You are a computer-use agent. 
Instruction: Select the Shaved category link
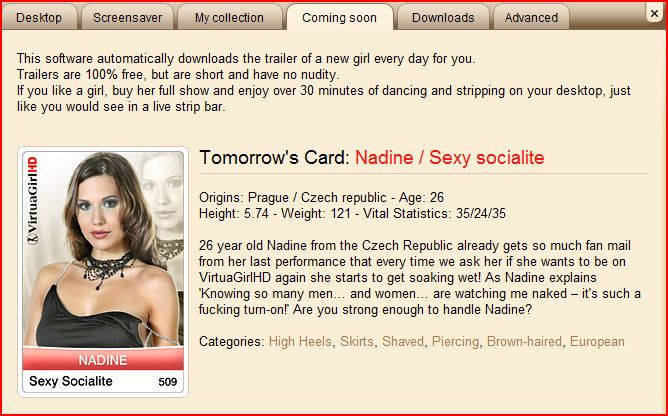click(403, 341)
